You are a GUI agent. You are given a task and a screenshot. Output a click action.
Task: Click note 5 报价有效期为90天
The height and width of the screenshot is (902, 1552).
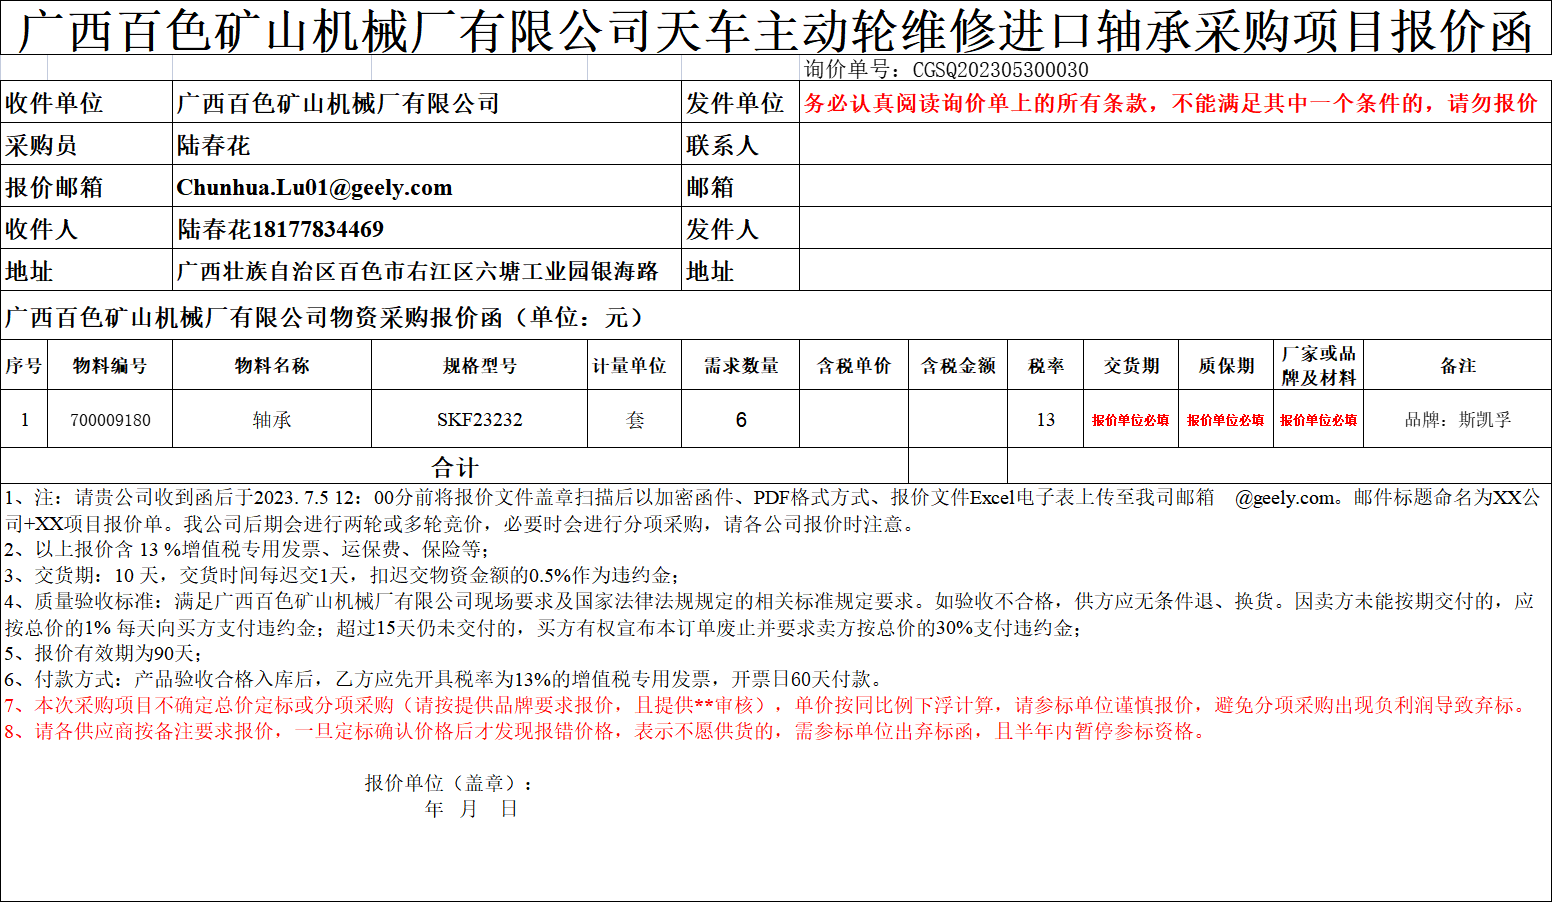pyautogui.click(x=103, y=653)
